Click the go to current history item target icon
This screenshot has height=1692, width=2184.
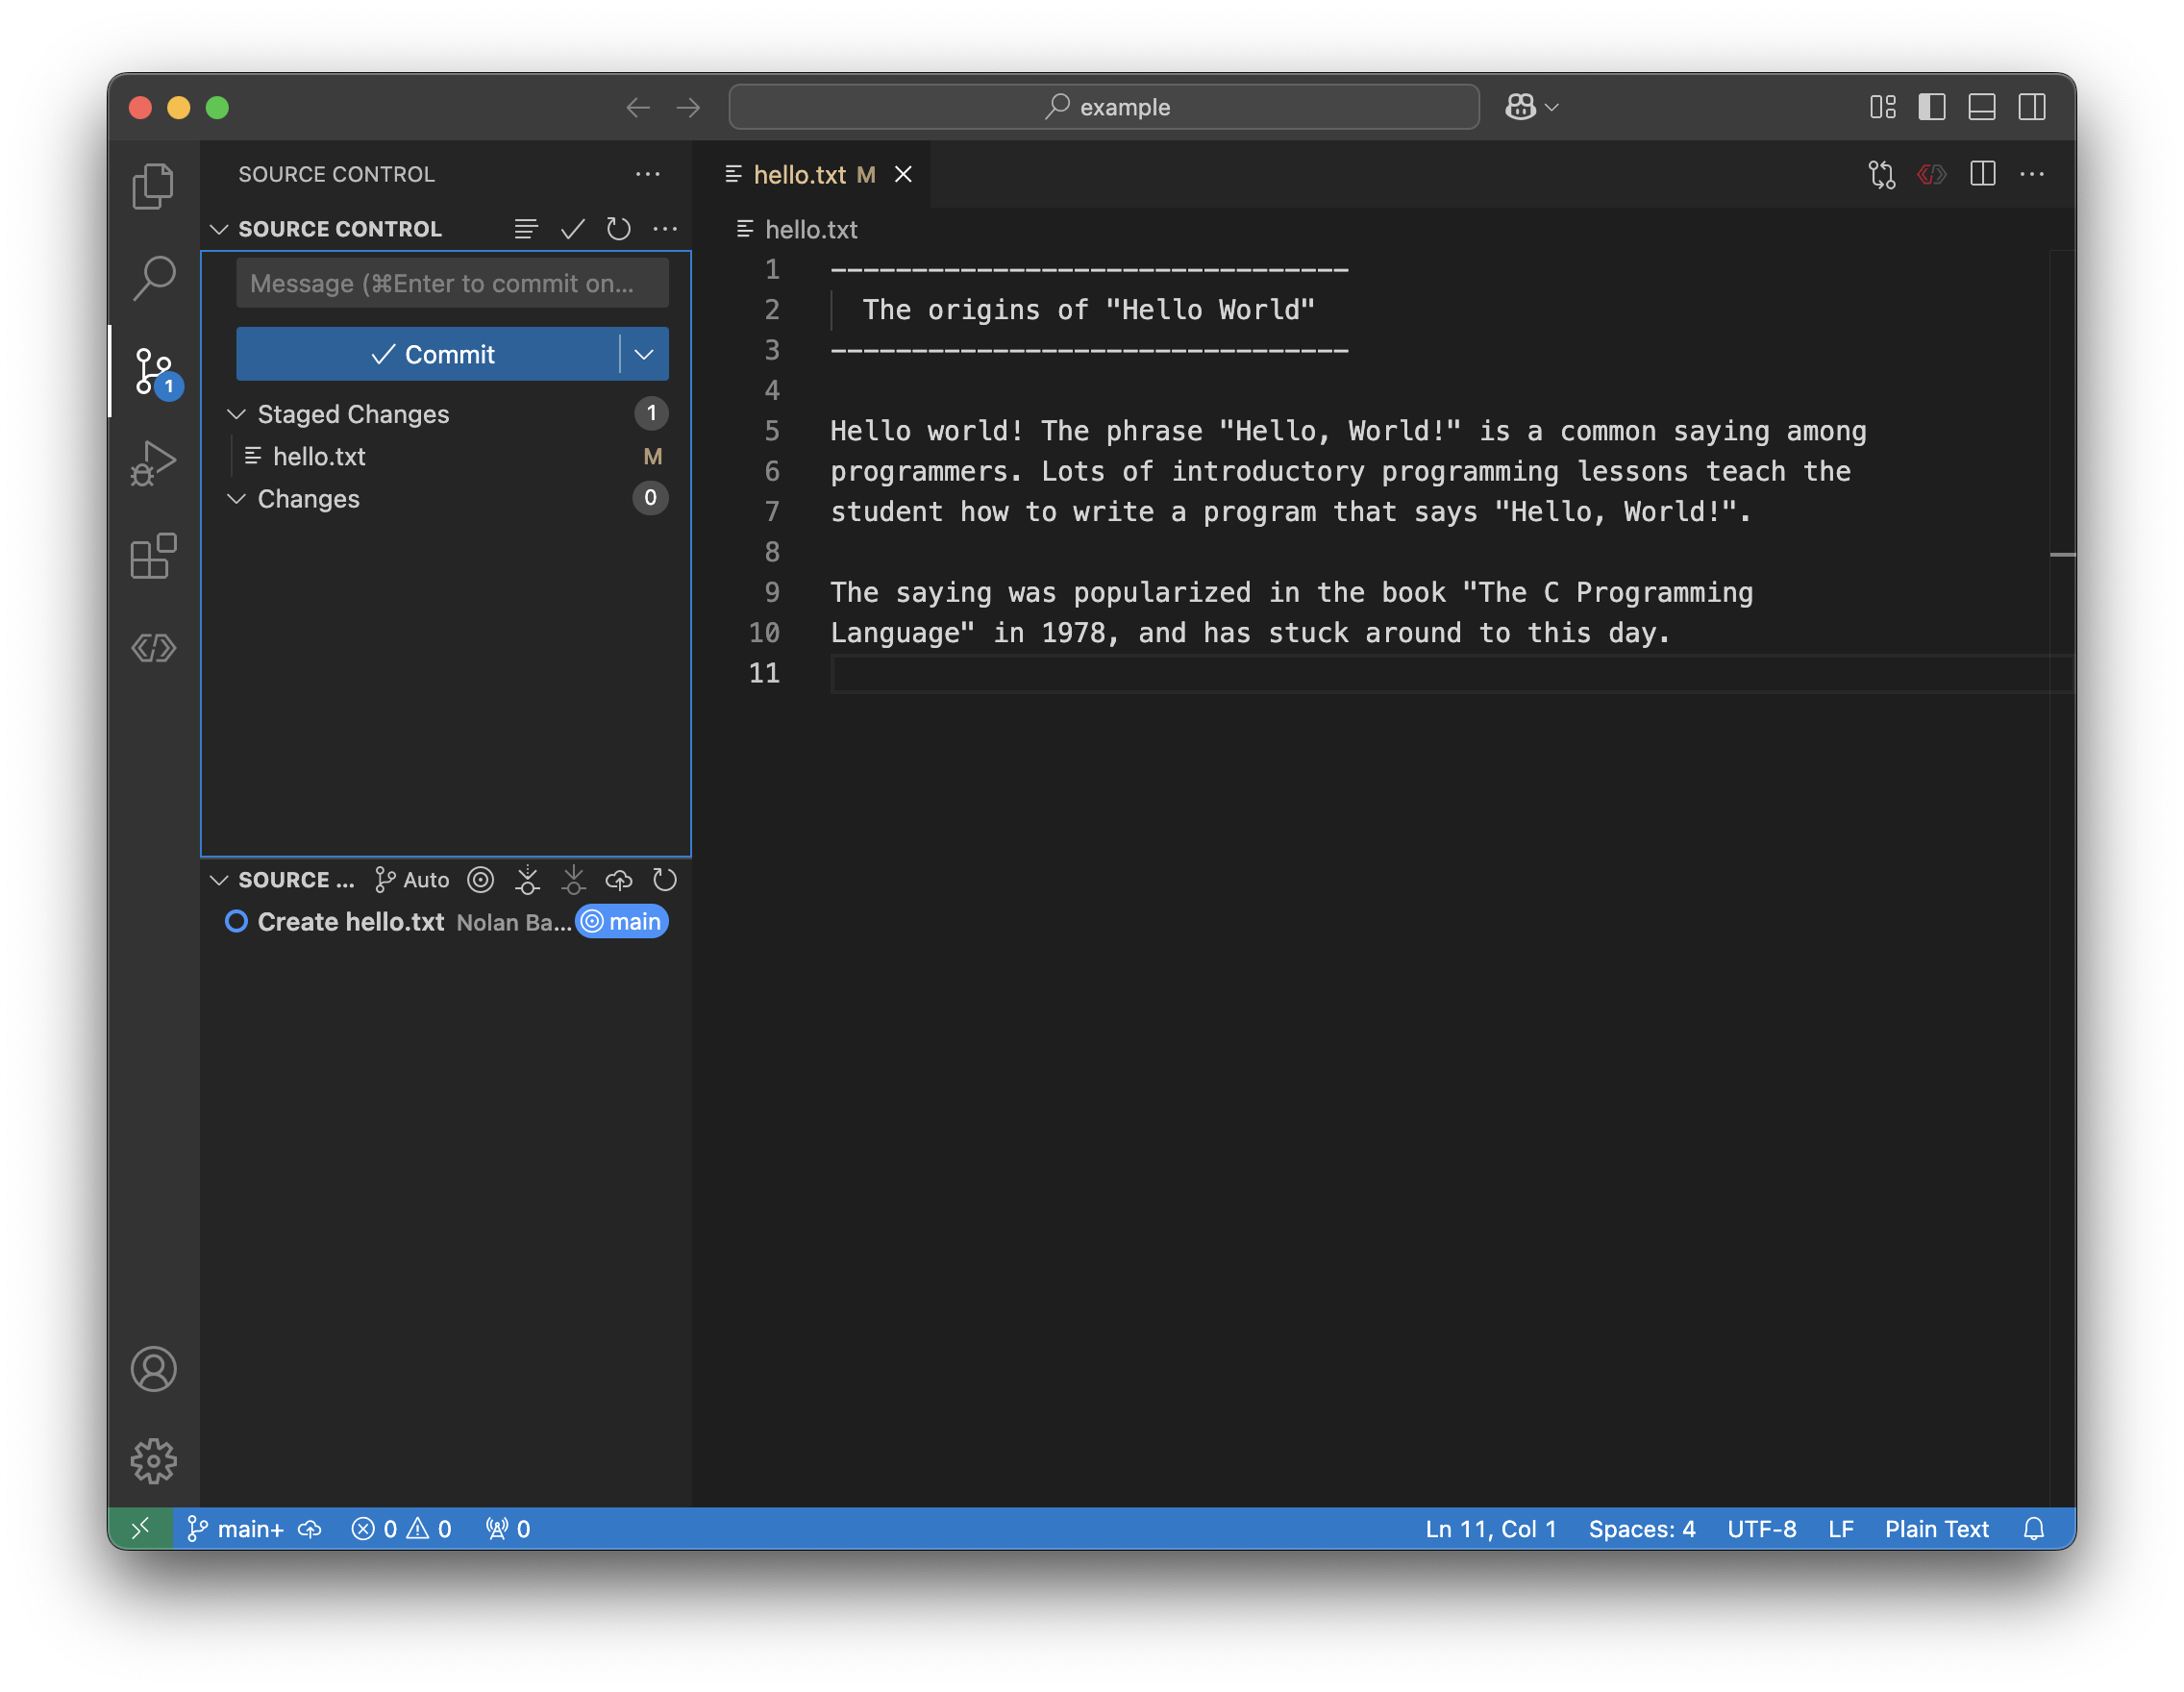pyautogui.click(x=481, y=880)
